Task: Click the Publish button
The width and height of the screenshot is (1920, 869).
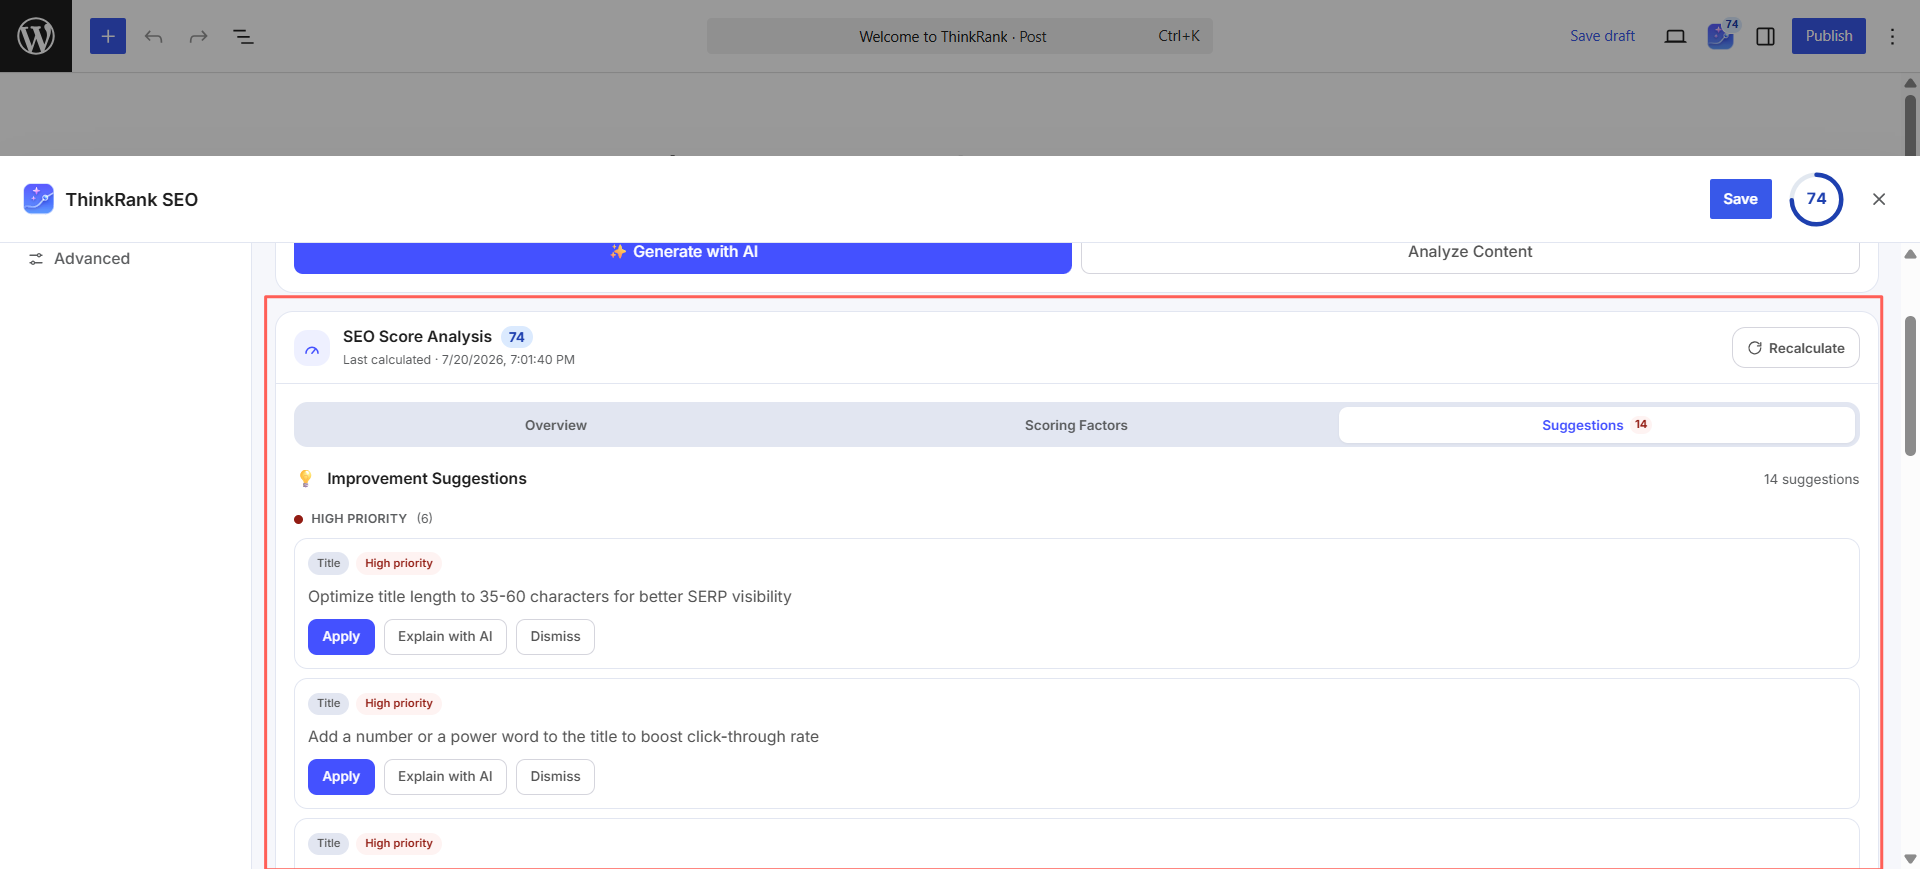Action: pos(1828,36)
